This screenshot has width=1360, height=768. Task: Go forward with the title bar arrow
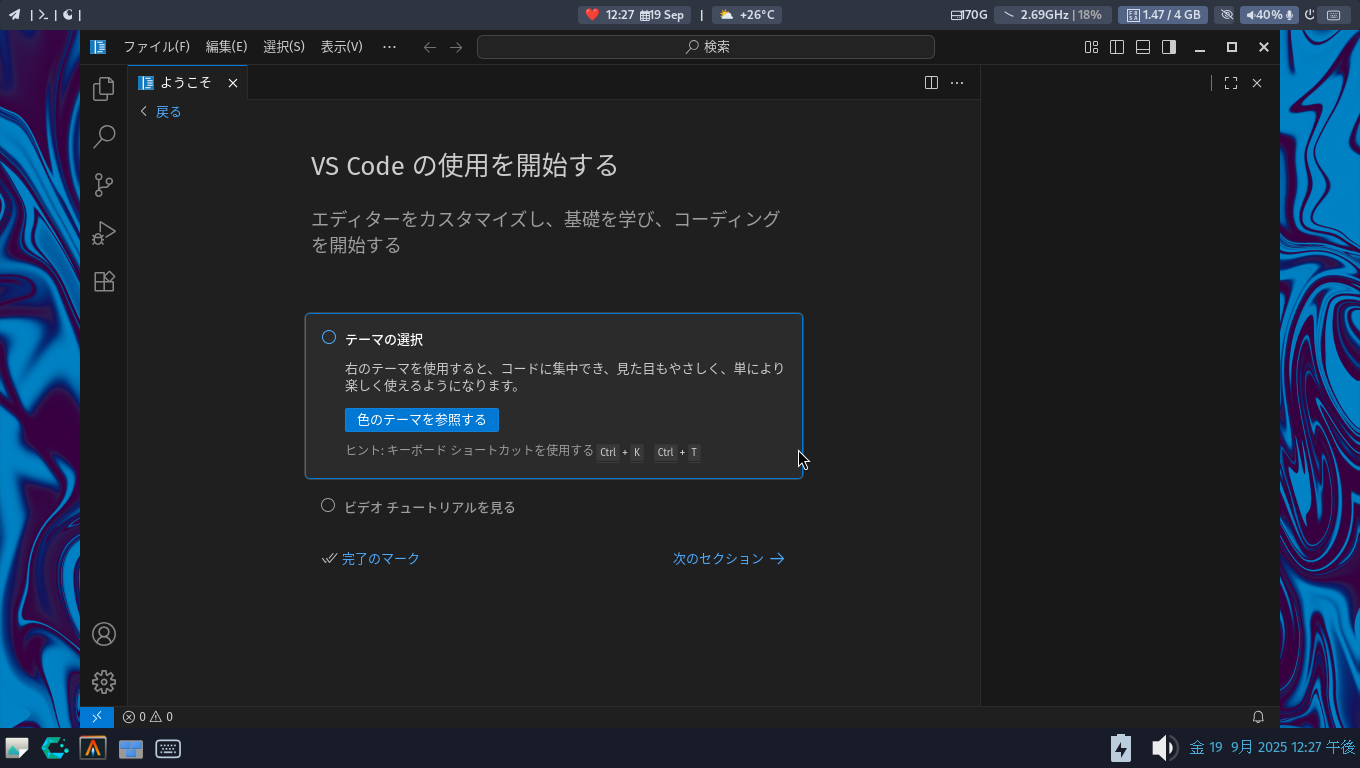456,47
